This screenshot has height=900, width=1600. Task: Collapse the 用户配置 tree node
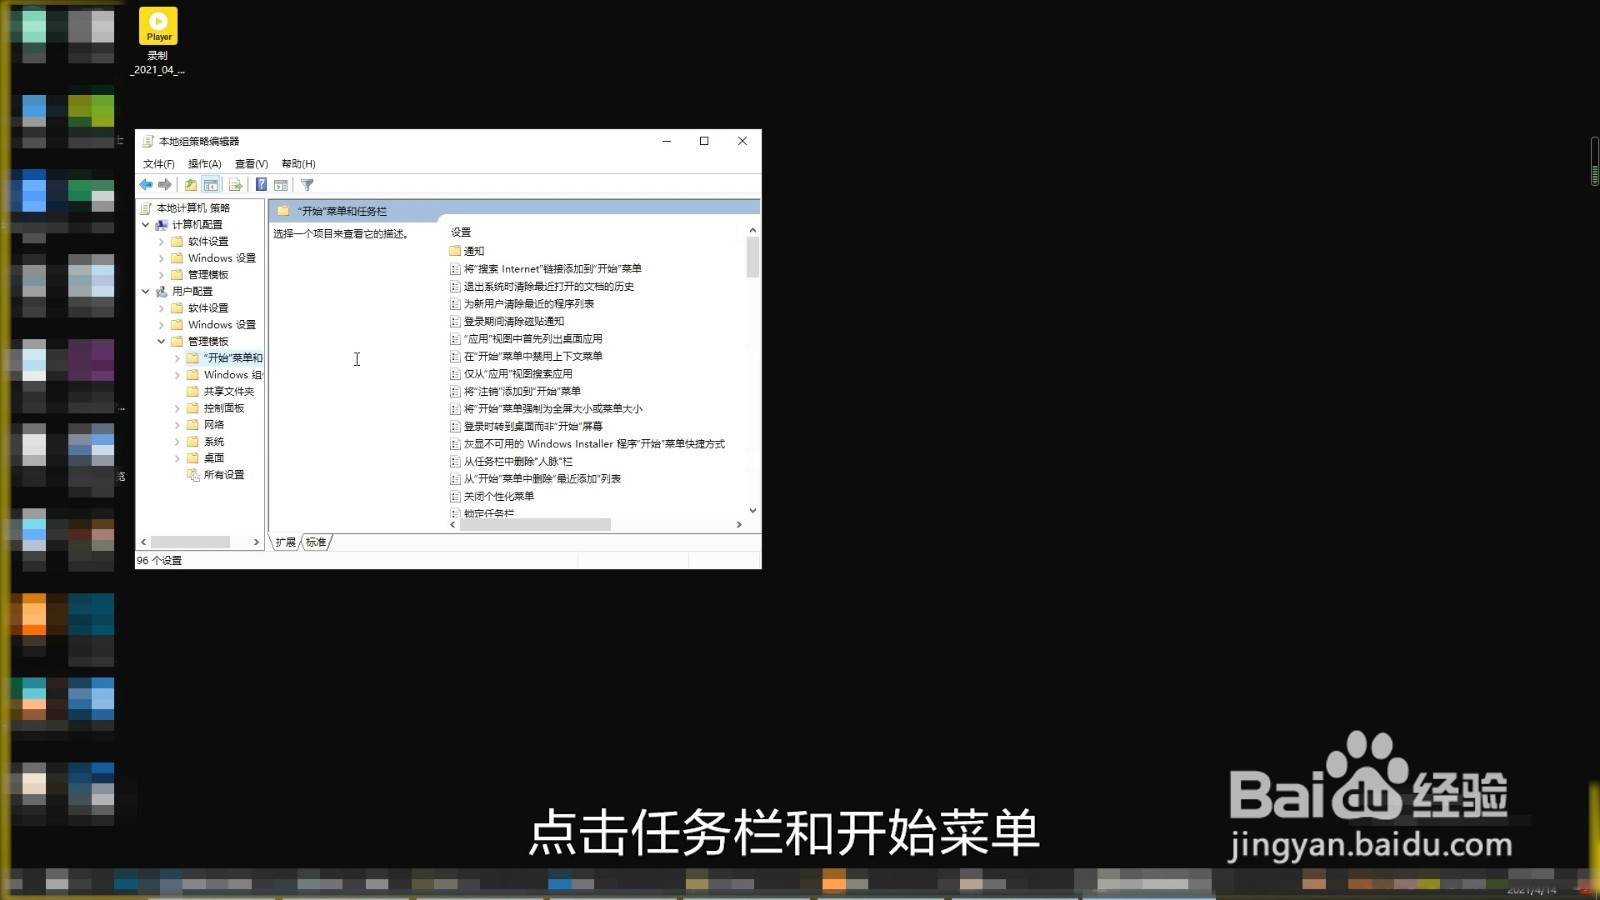coord(145,292)
